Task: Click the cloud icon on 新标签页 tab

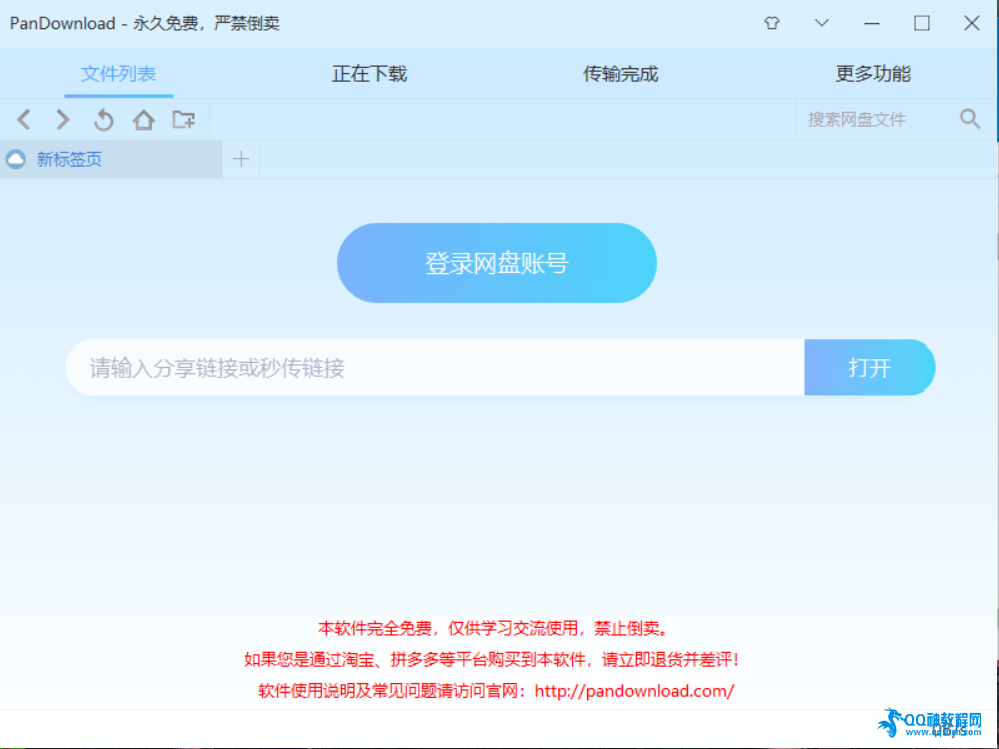Action: click(x=16, y=159)
